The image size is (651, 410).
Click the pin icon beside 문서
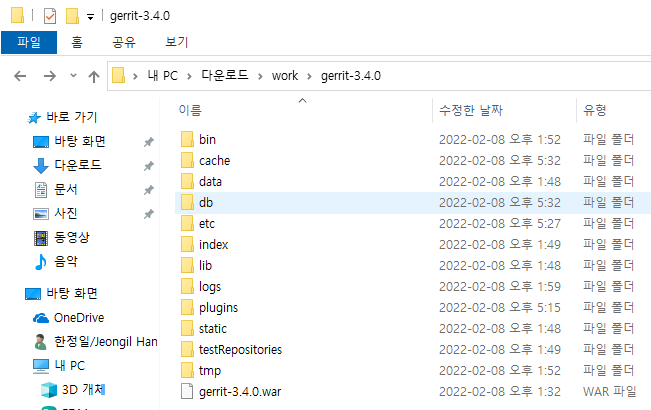(x=149, y=190)
